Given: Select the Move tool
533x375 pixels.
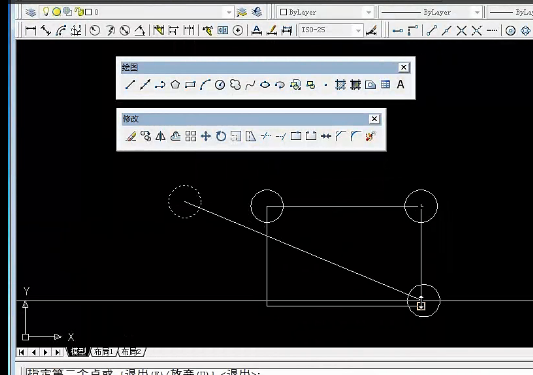Looking at the screenshot, I should click(x=206, y=136).
